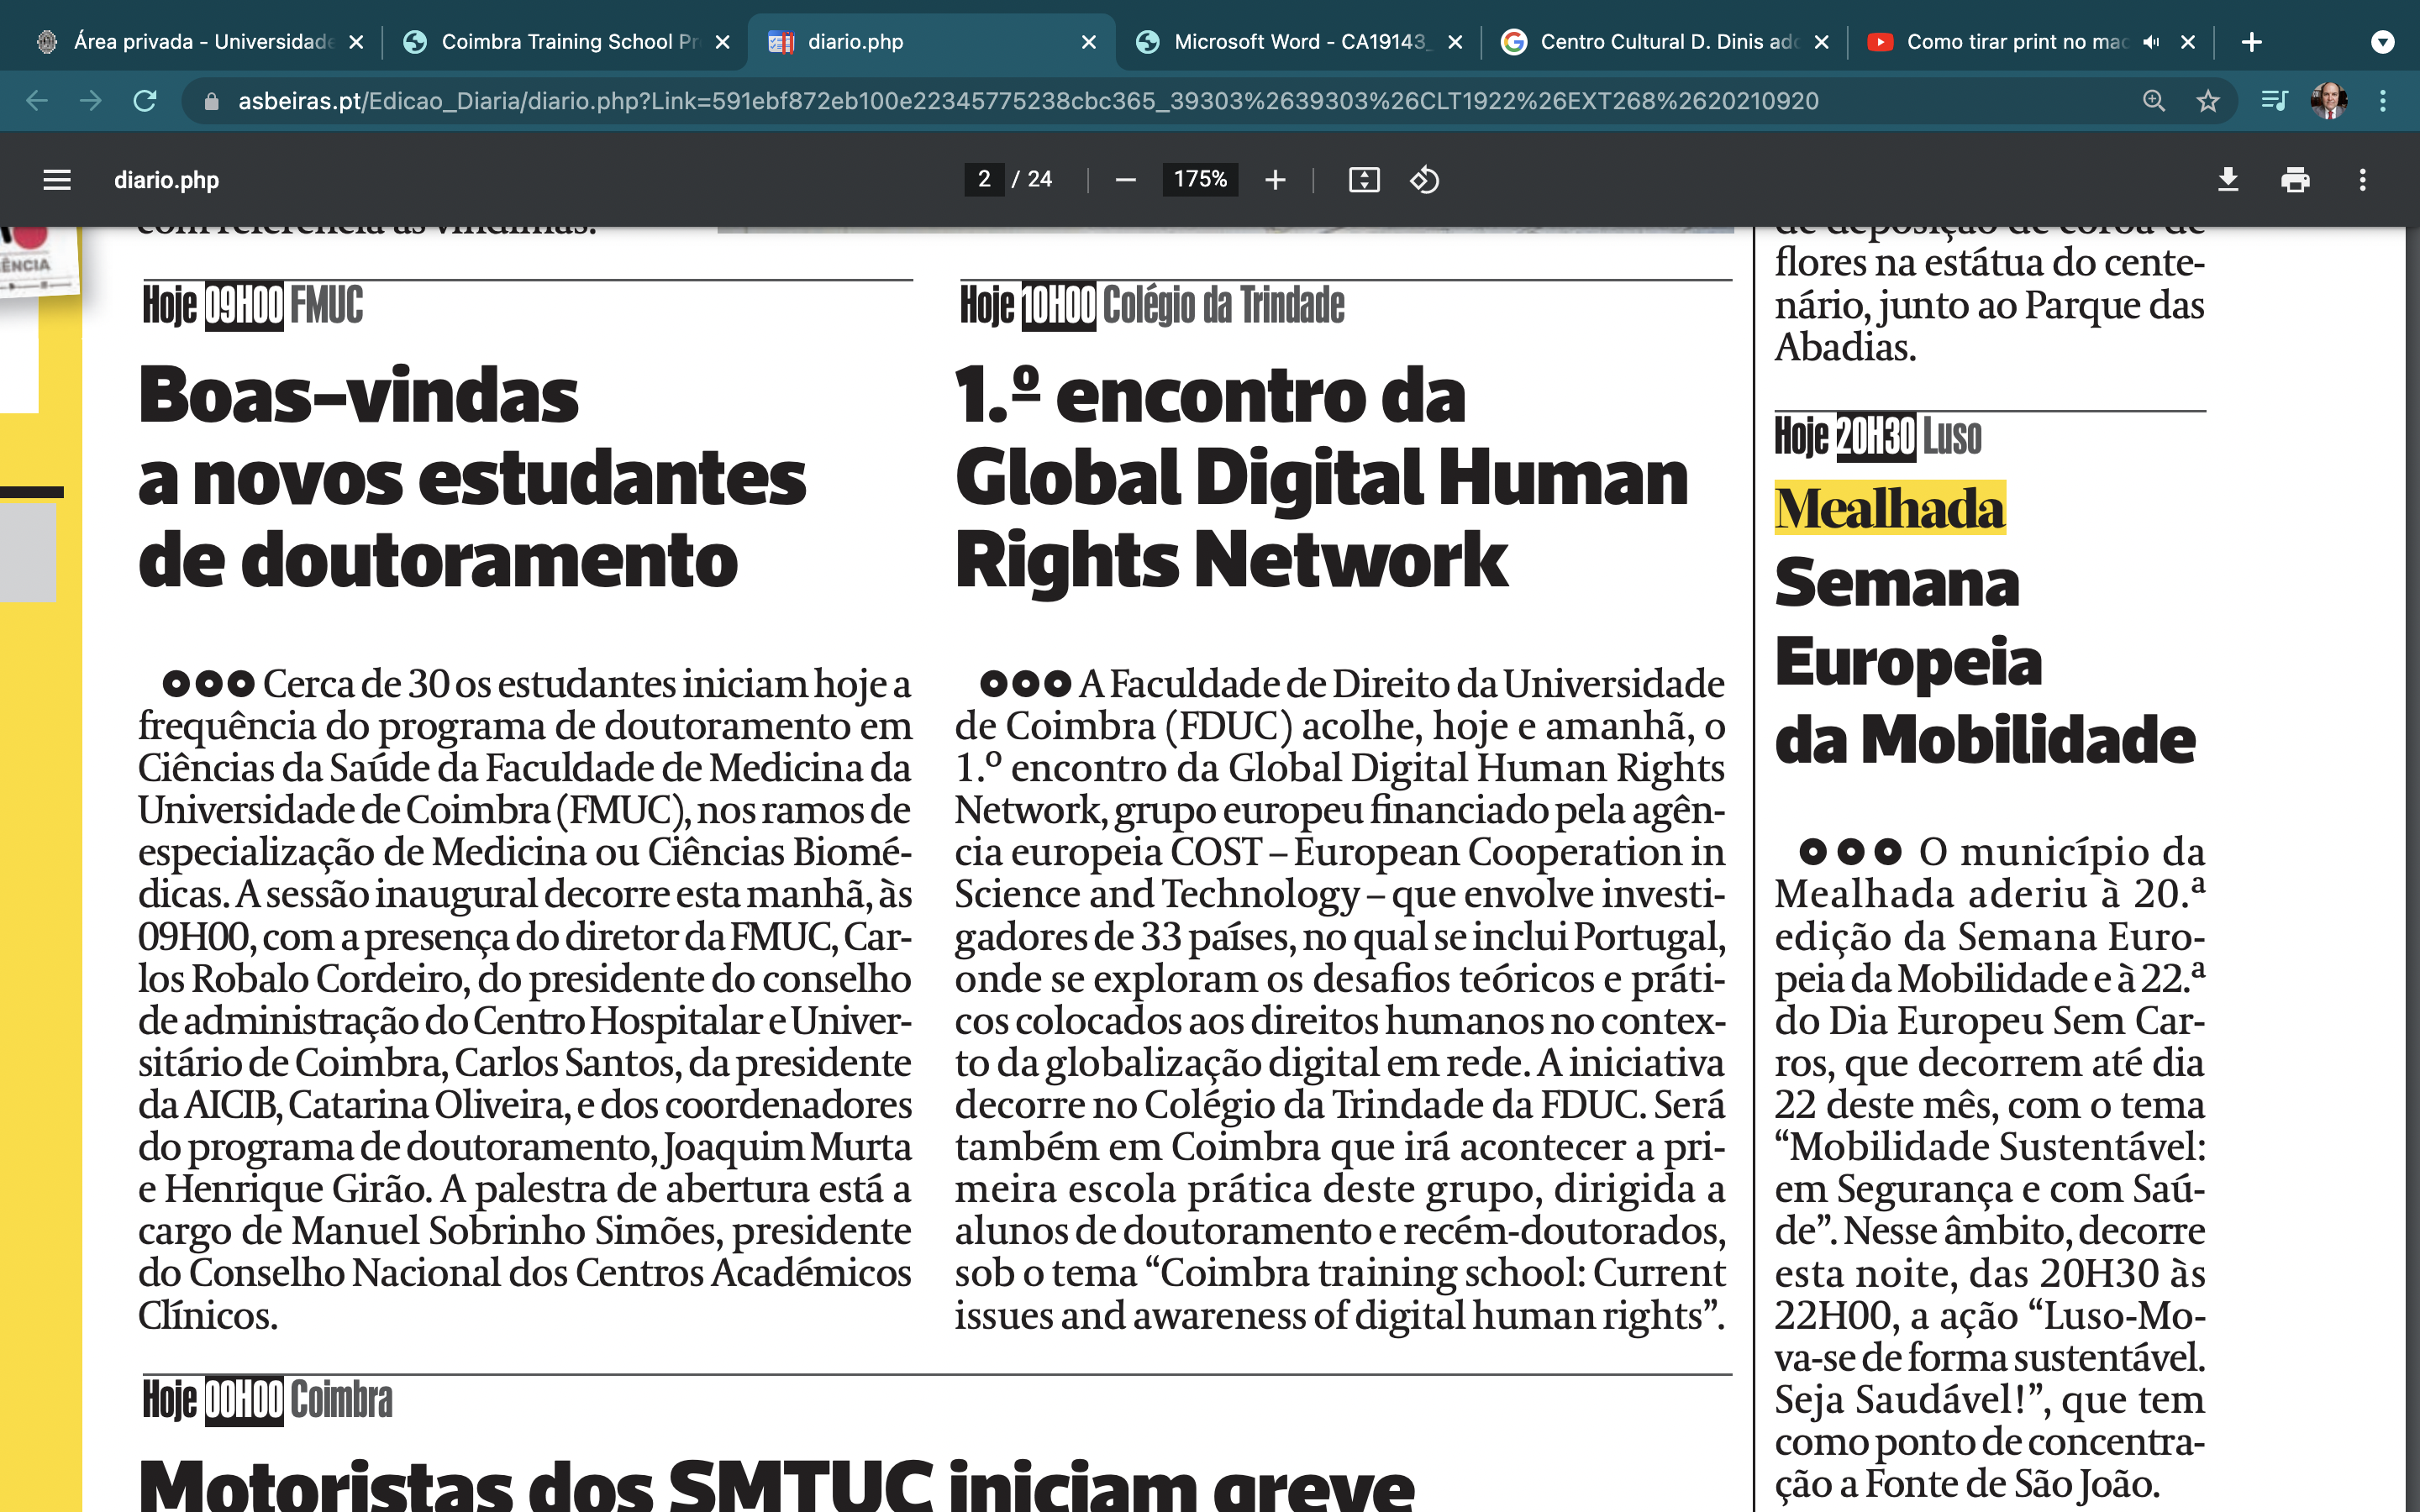Close the YouTube print tutorial tab
Viewport: 2420px width, 1512px height.
tap(2188, 42)
